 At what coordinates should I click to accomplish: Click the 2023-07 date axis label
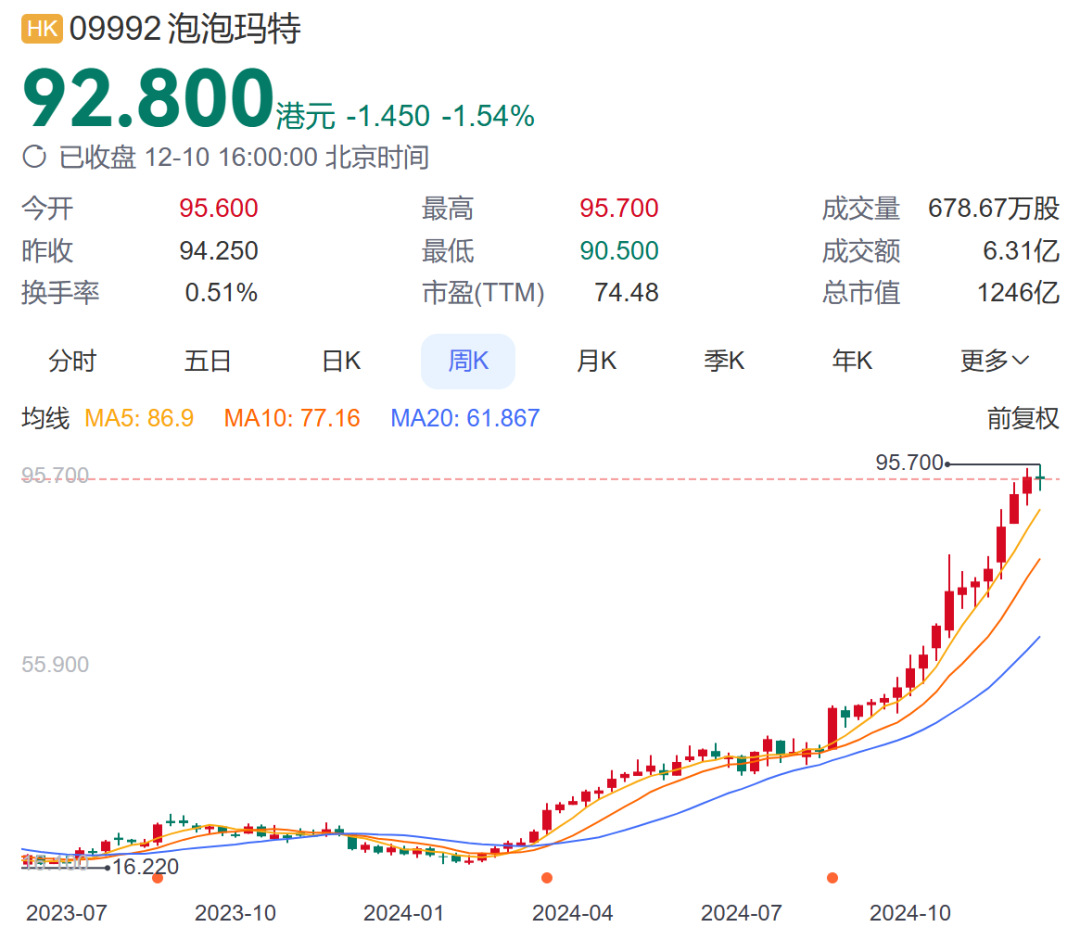(67, 913)
